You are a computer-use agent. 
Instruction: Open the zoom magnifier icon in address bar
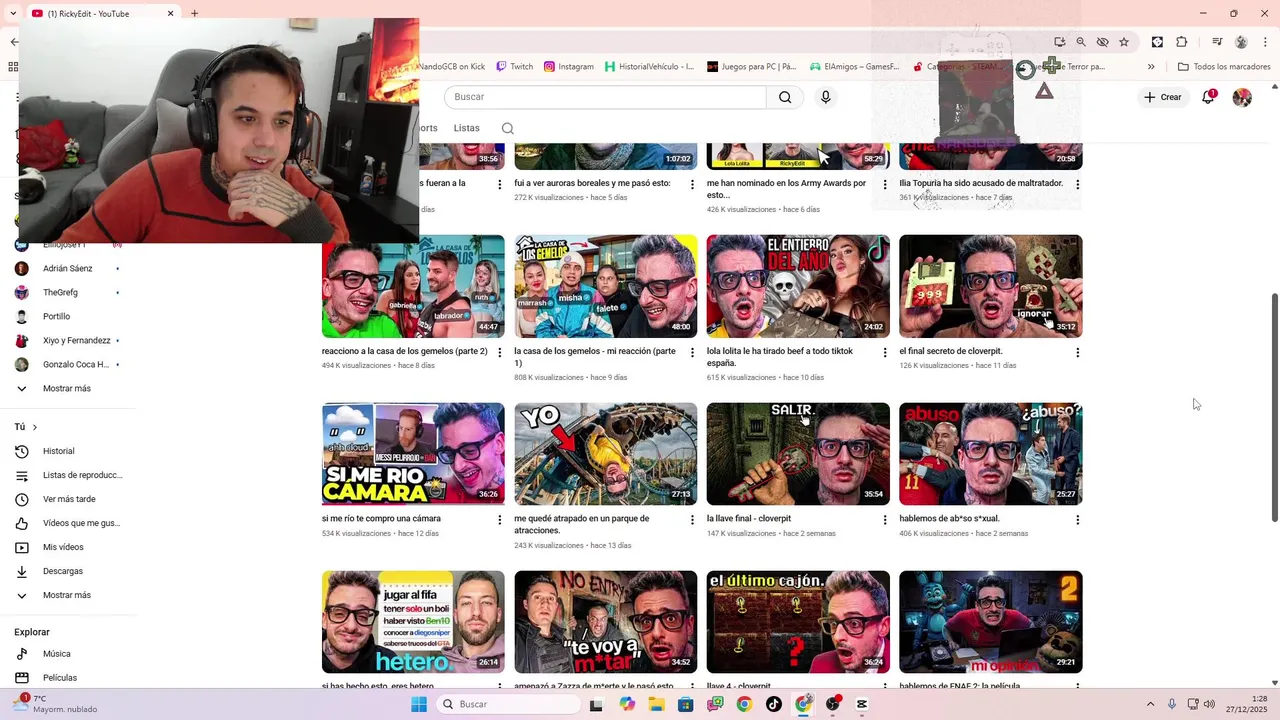coord(1081,42)
